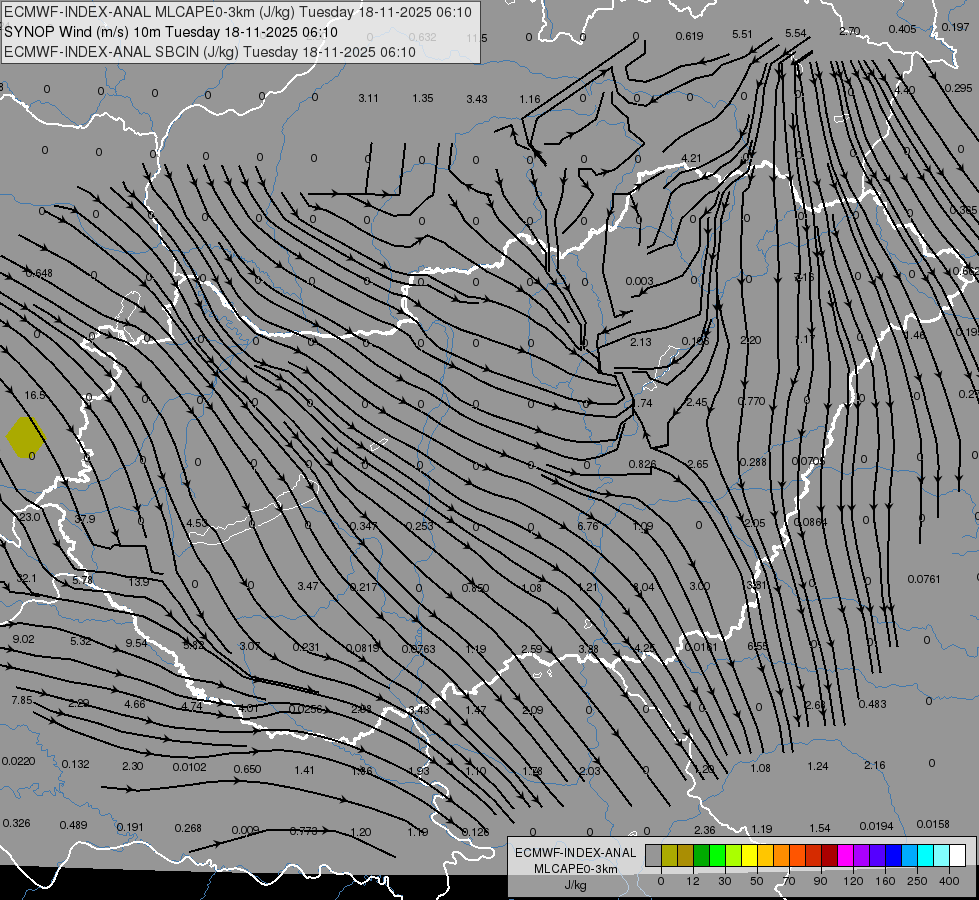Viewport: 979px width, 900px height.
Task: Click the map value 2.16
Action: pos(875,765)
